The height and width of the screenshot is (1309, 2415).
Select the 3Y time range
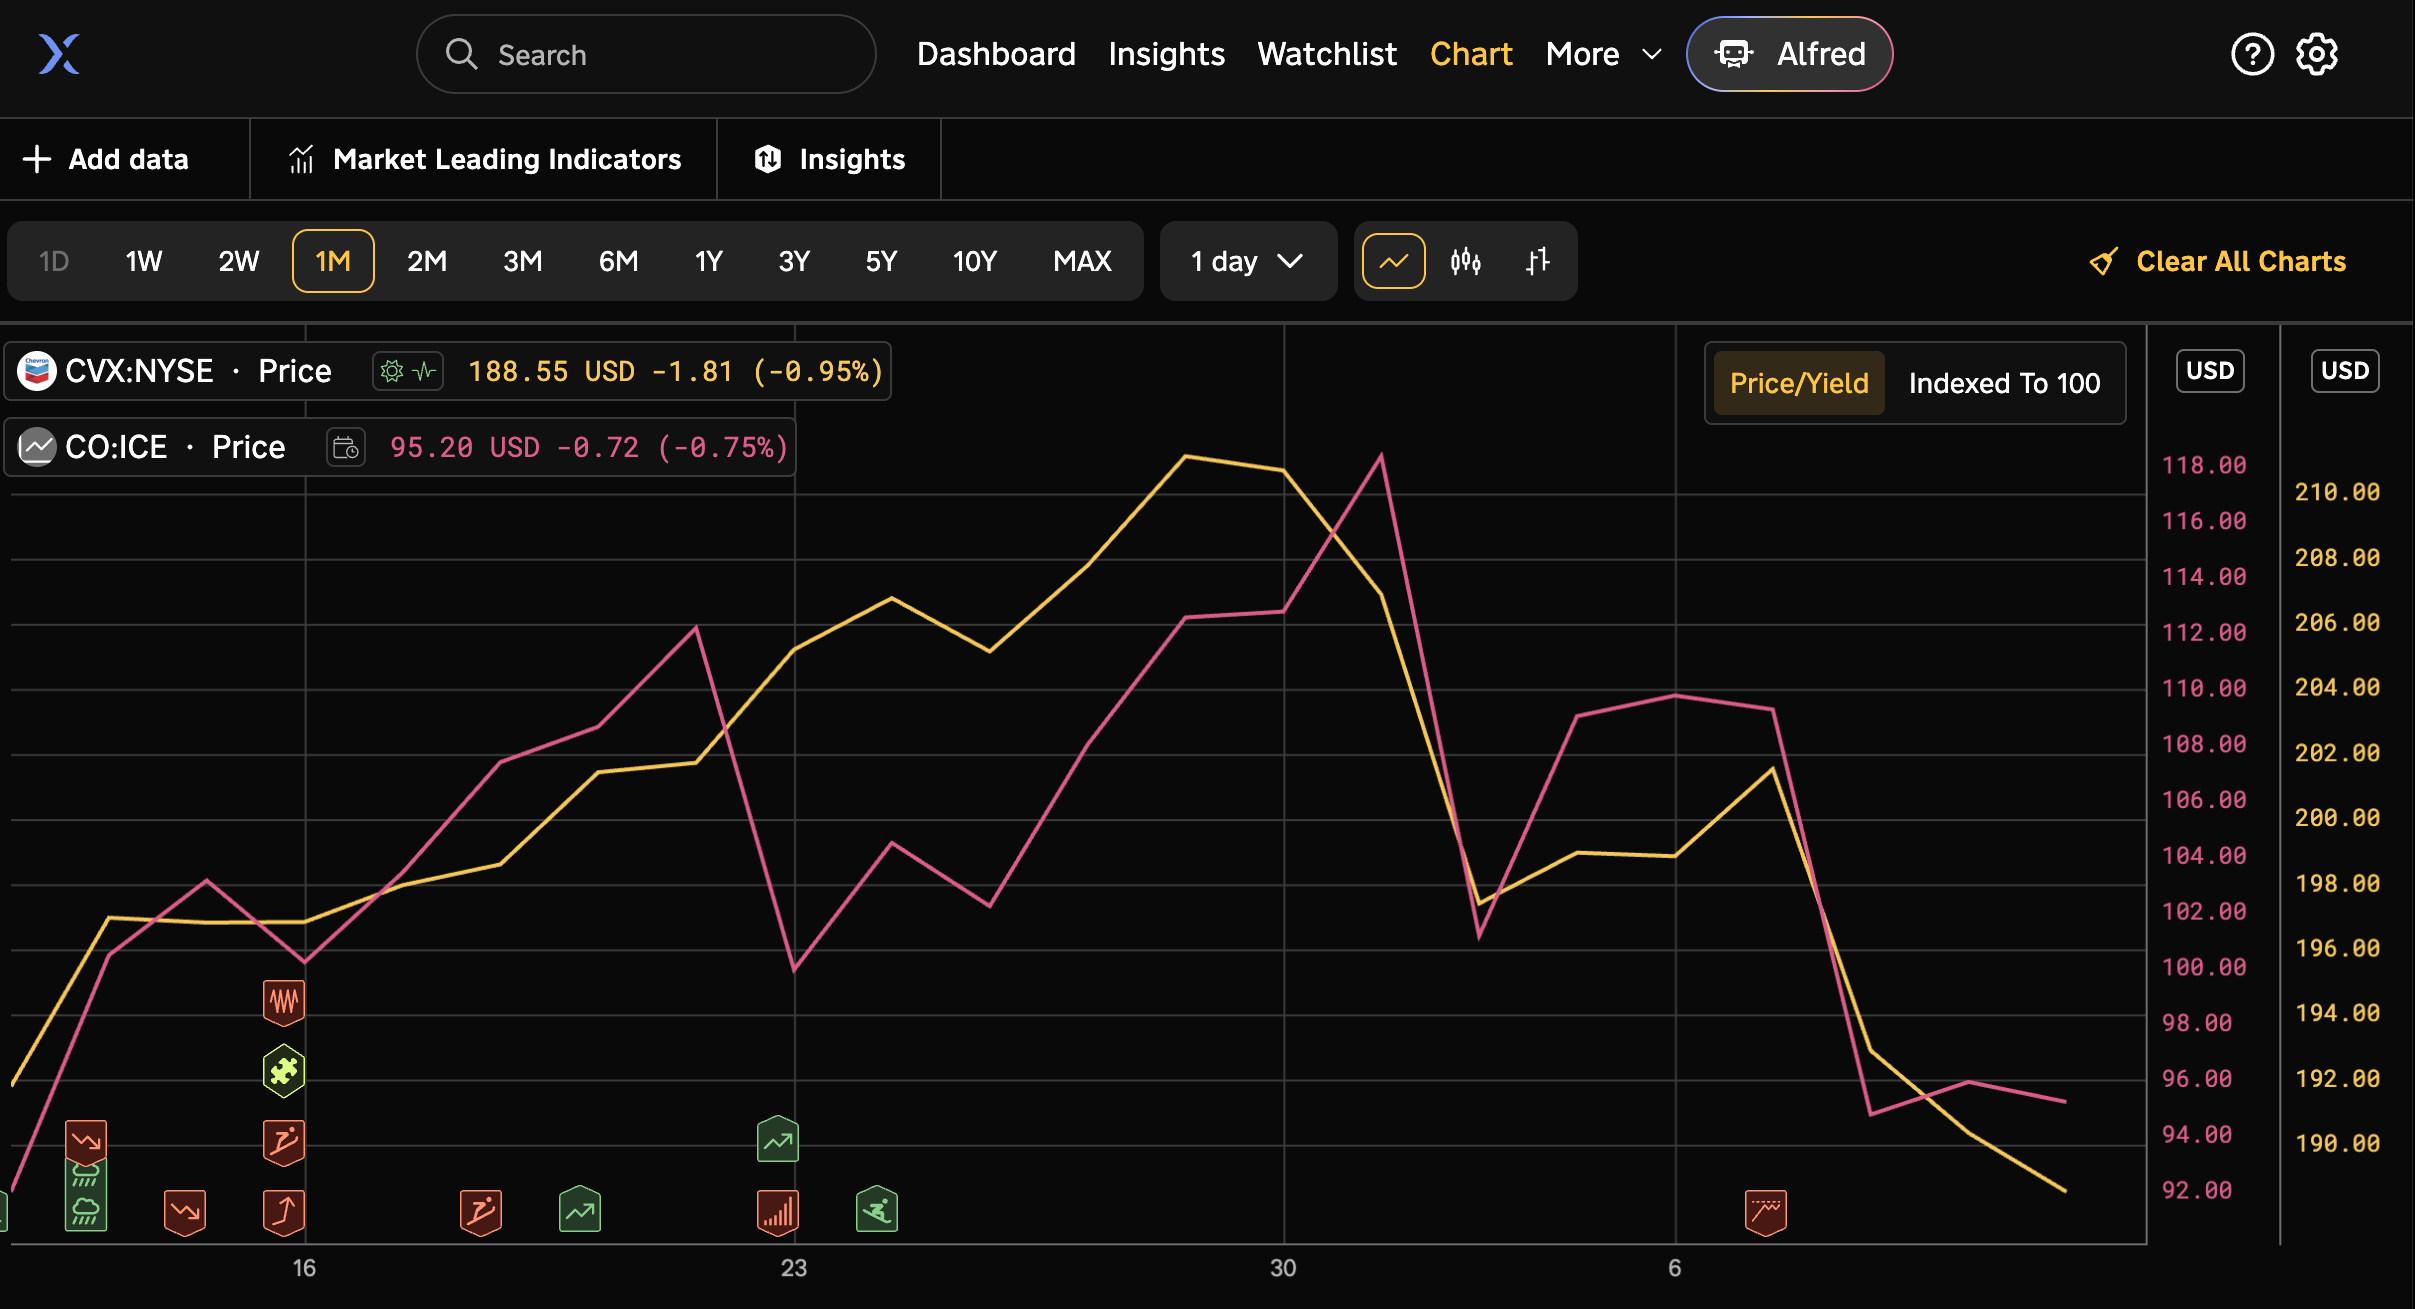tap(794, 261)
